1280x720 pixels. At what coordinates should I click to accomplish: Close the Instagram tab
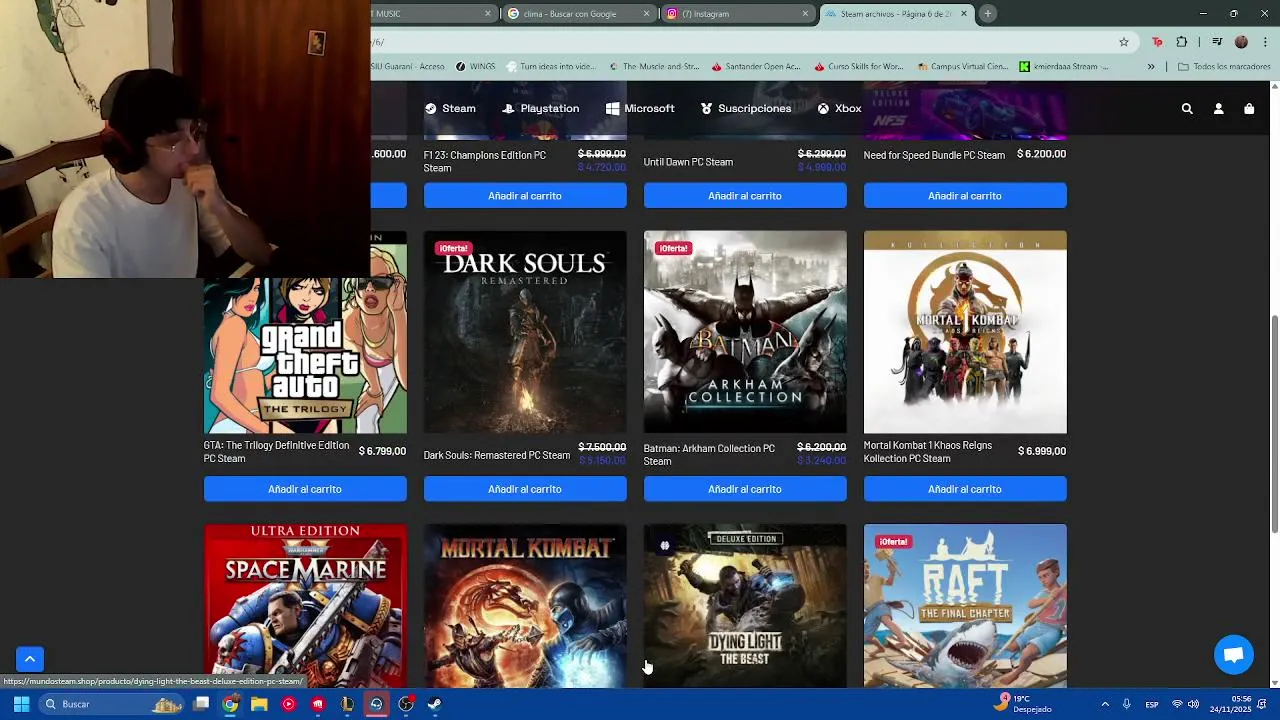click(805, 14)
